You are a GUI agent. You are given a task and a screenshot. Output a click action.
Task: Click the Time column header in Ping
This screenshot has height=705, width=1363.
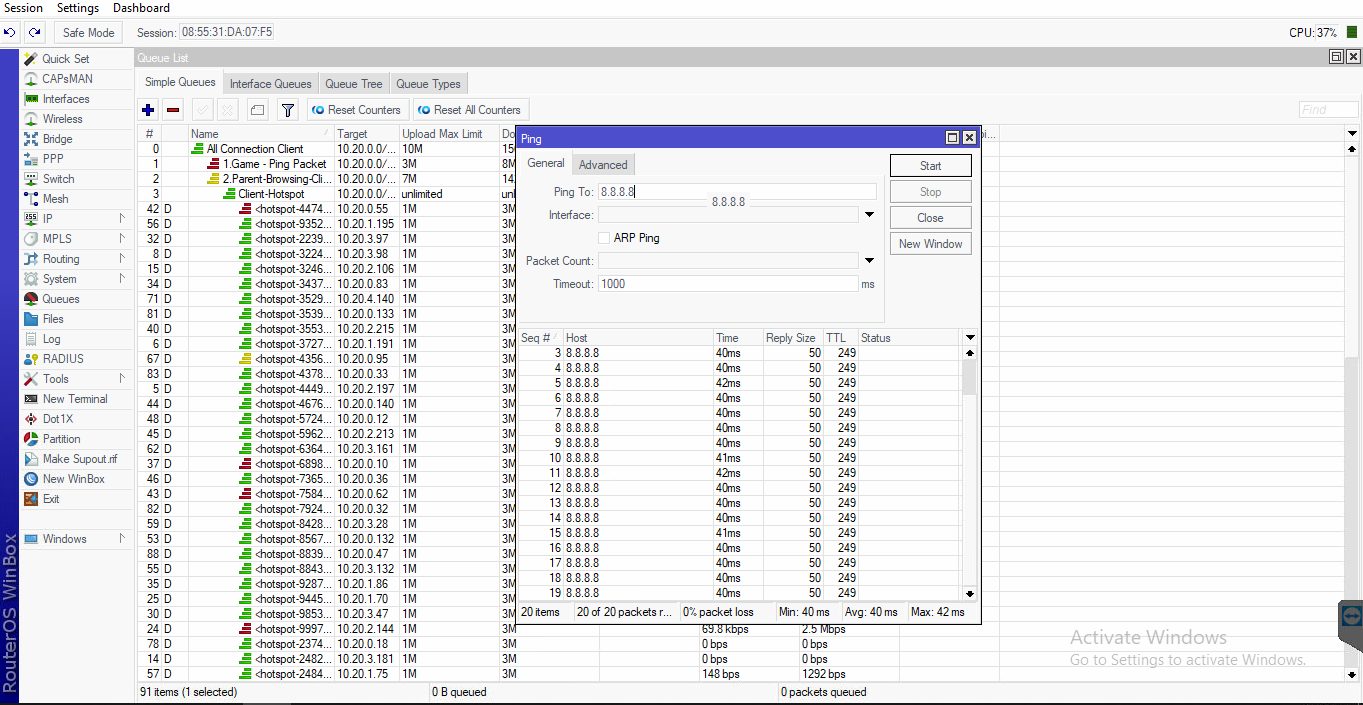(x=738, y=338)
